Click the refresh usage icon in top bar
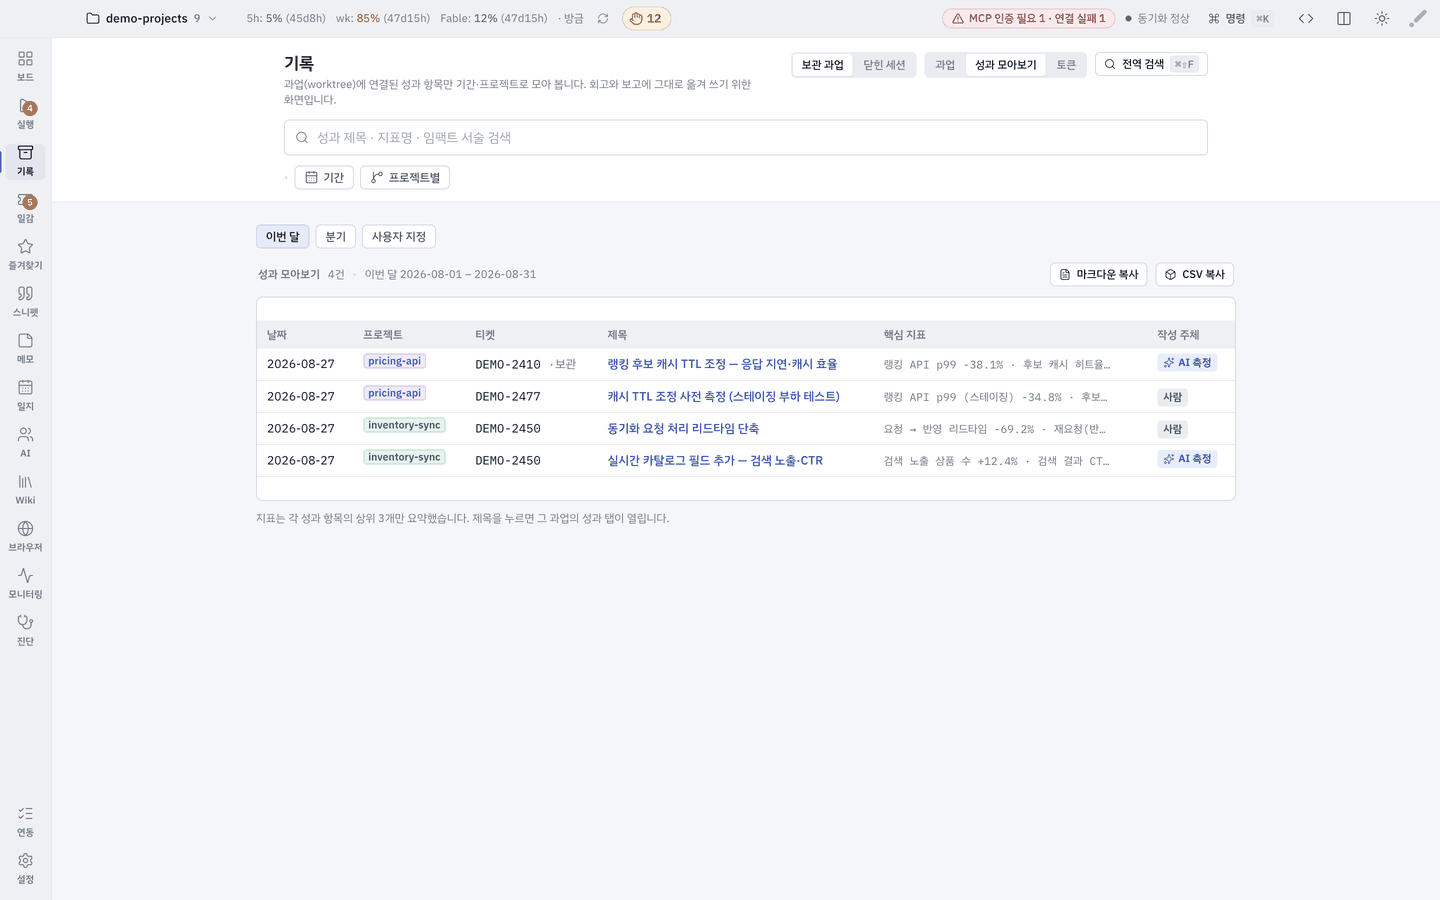The height and width of the screenshot is (900, 1440). tap(603, 18)
